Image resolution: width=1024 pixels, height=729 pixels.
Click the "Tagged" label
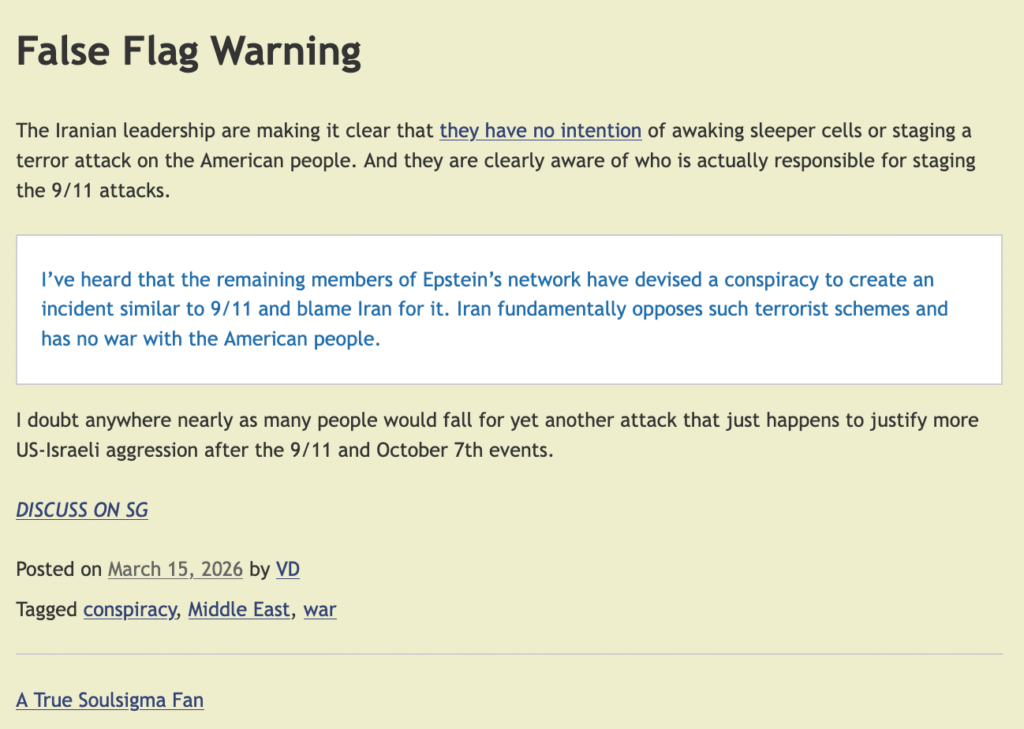47,609
